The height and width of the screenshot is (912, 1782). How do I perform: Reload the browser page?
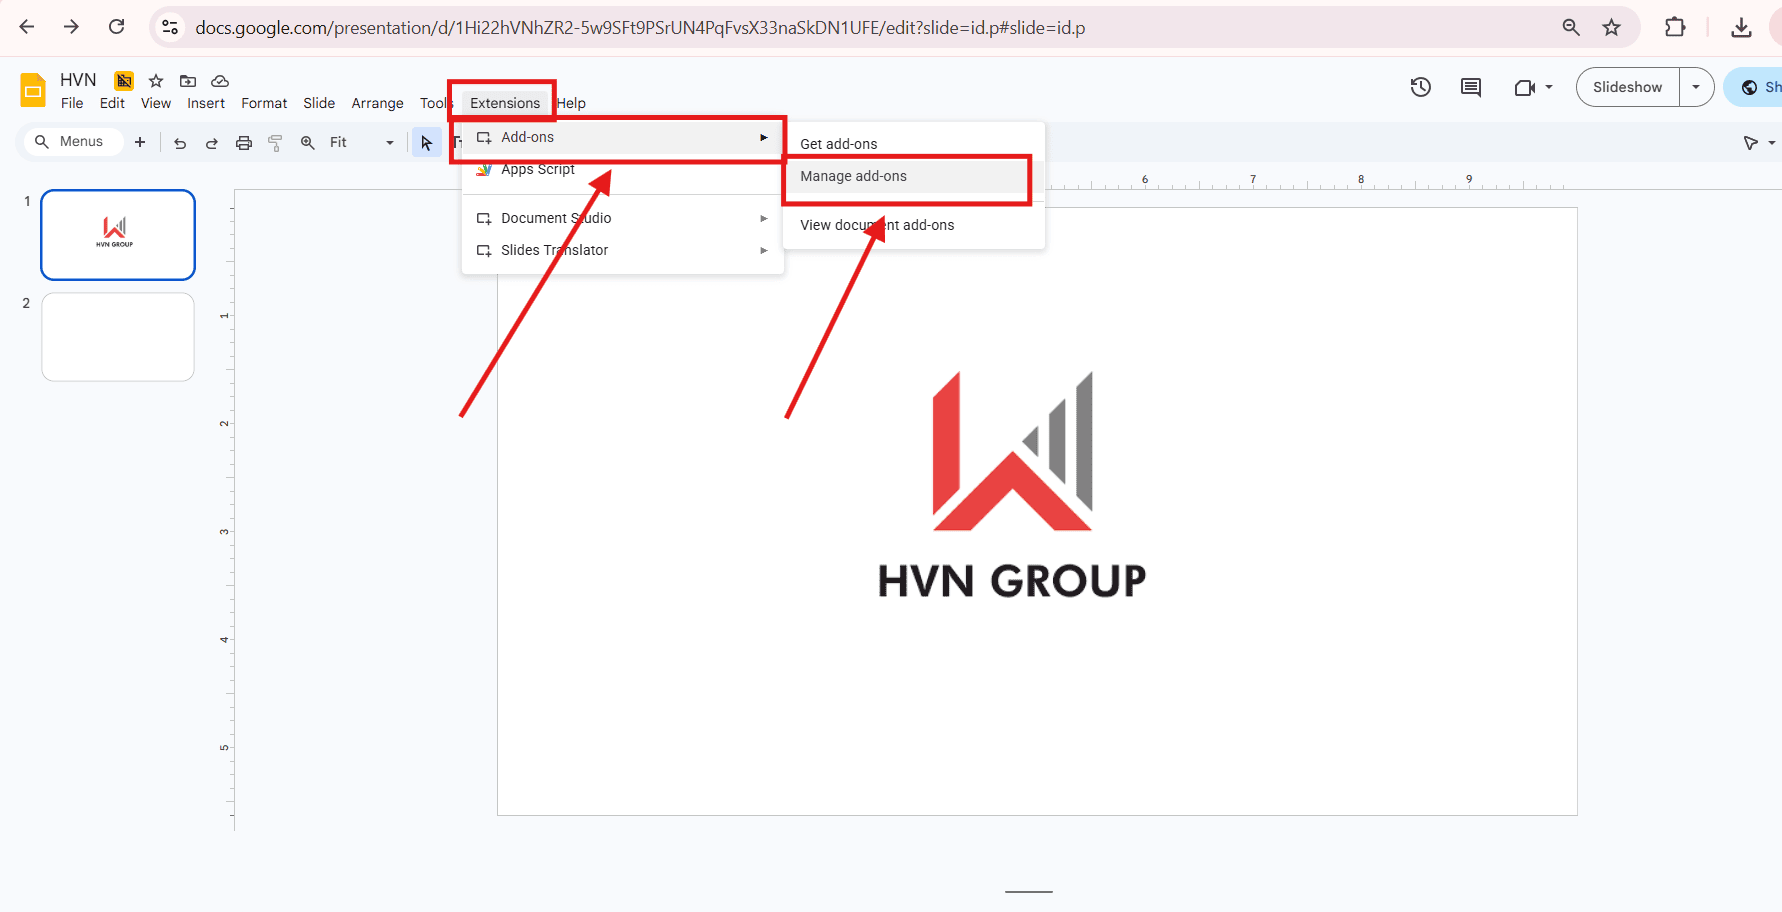point(117,27)
